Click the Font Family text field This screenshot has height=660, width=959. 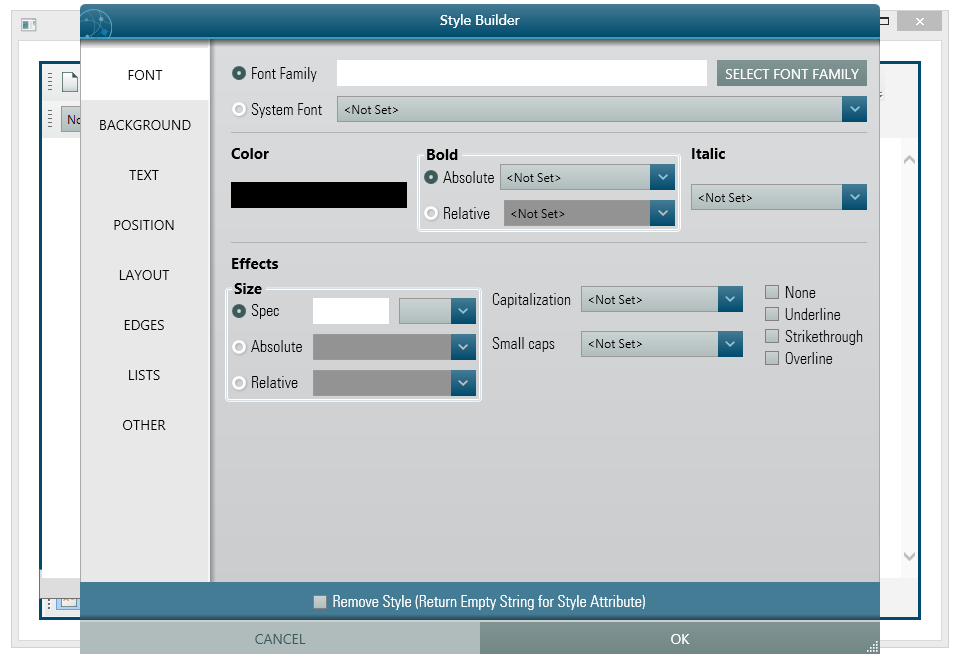pyautogui.click(x=521, y=73)
